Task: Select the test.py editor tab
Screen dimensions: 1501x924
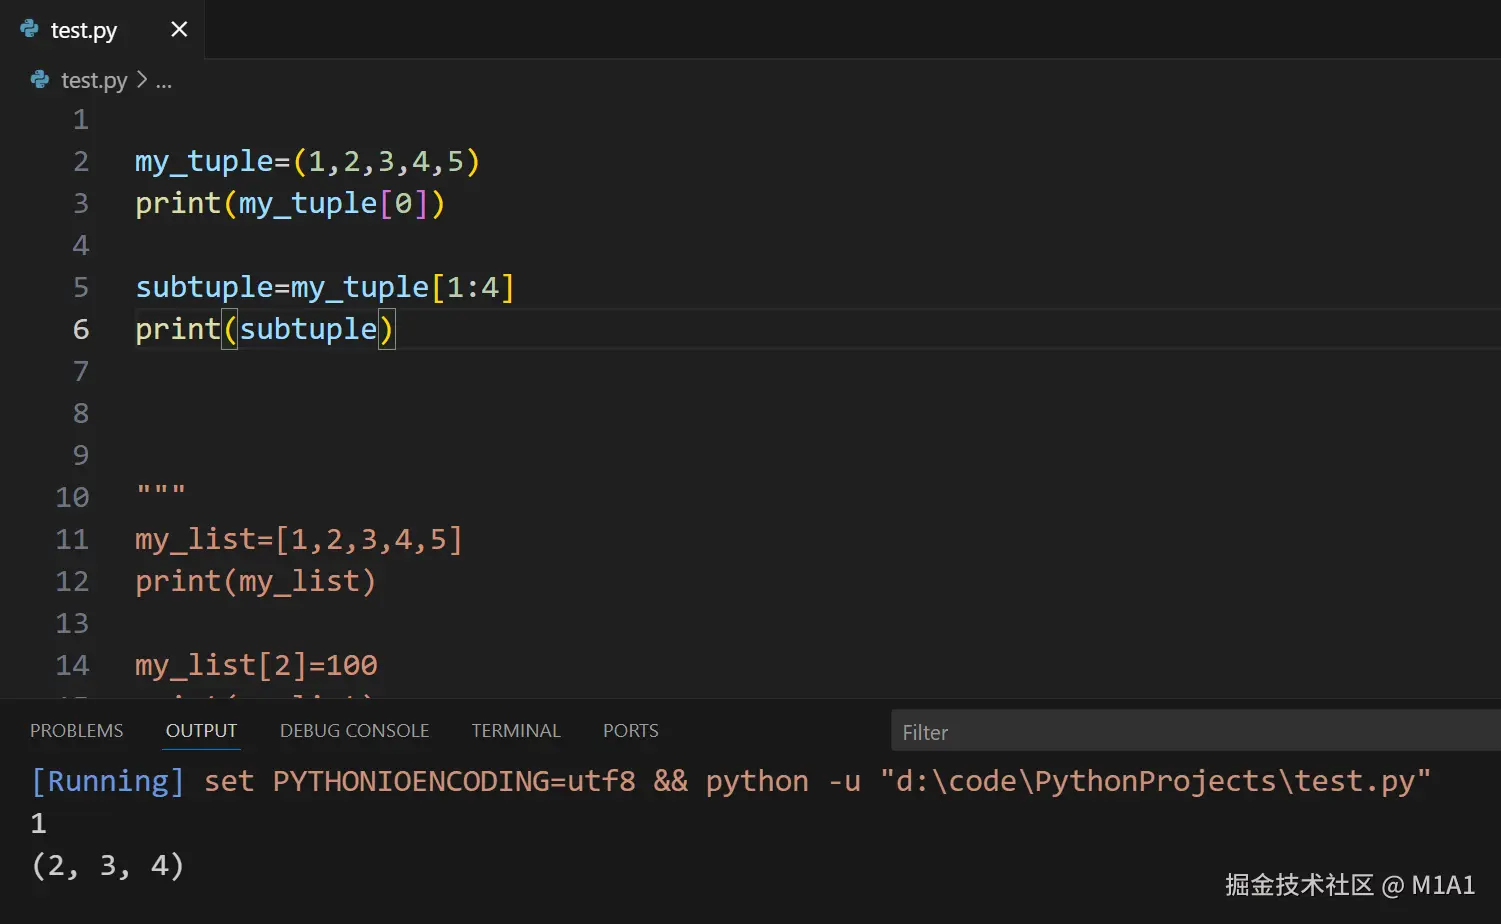Action: click(x=84, y=30)
